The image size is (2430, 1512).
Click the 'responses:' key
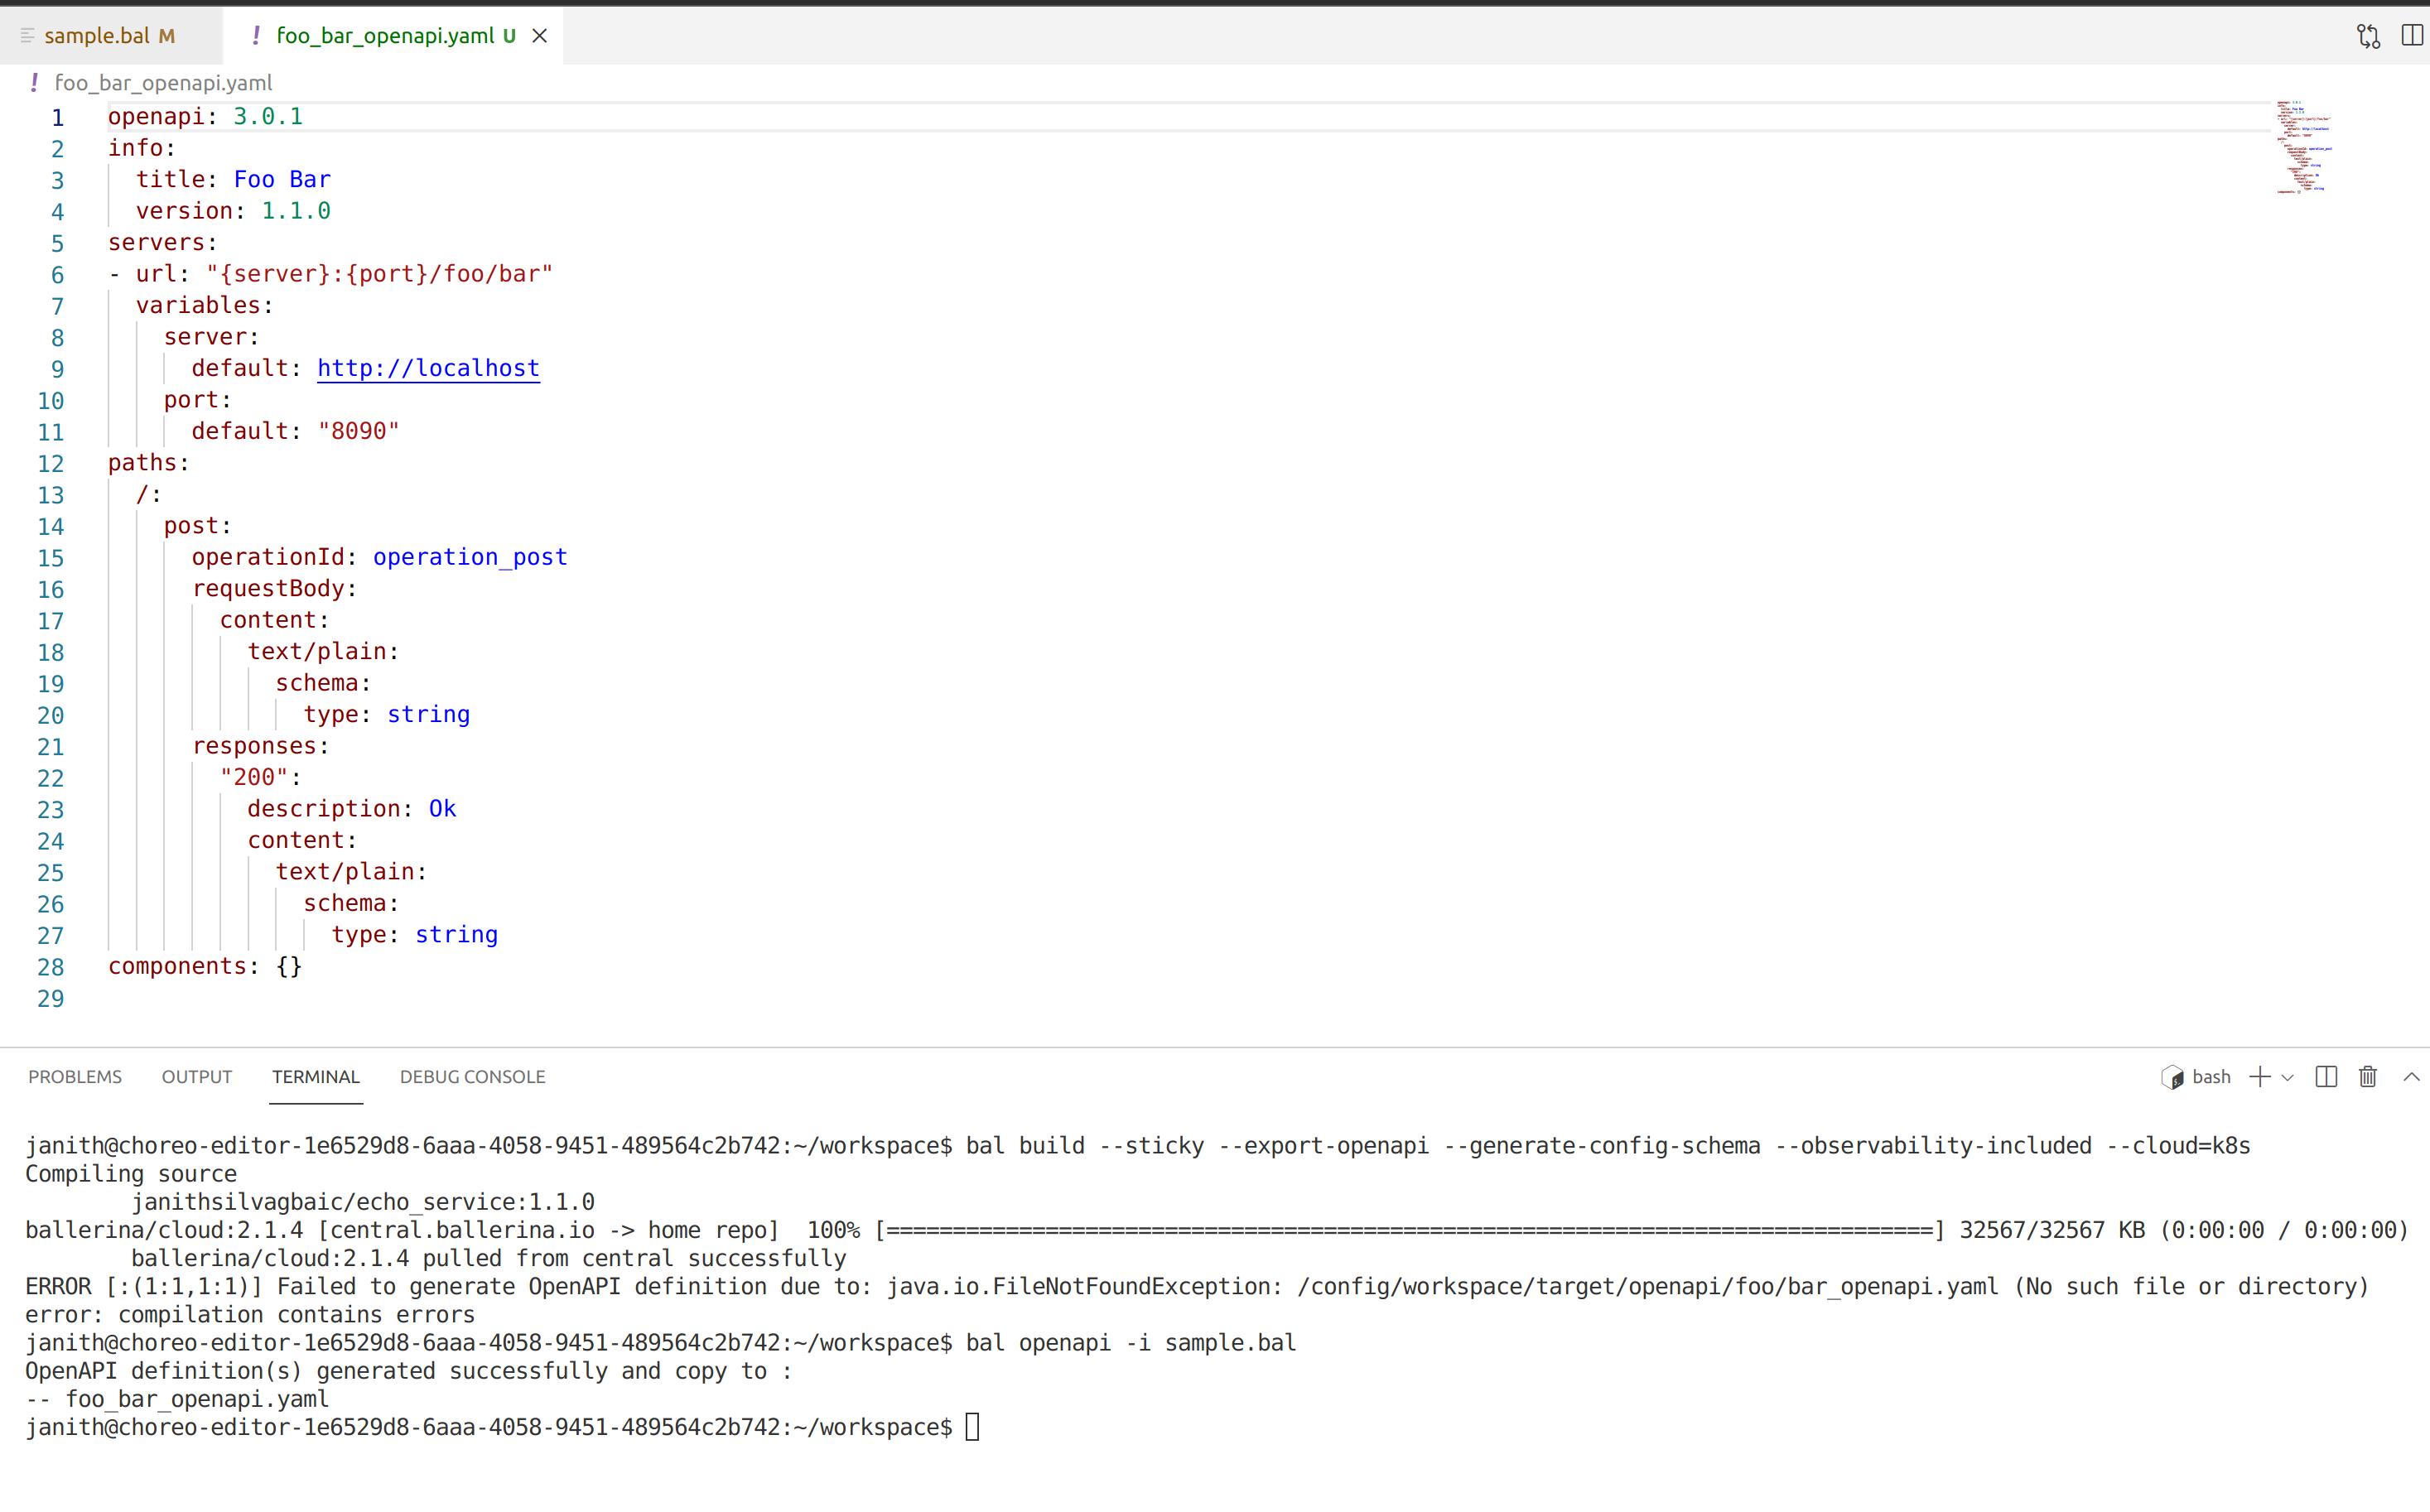260,746
